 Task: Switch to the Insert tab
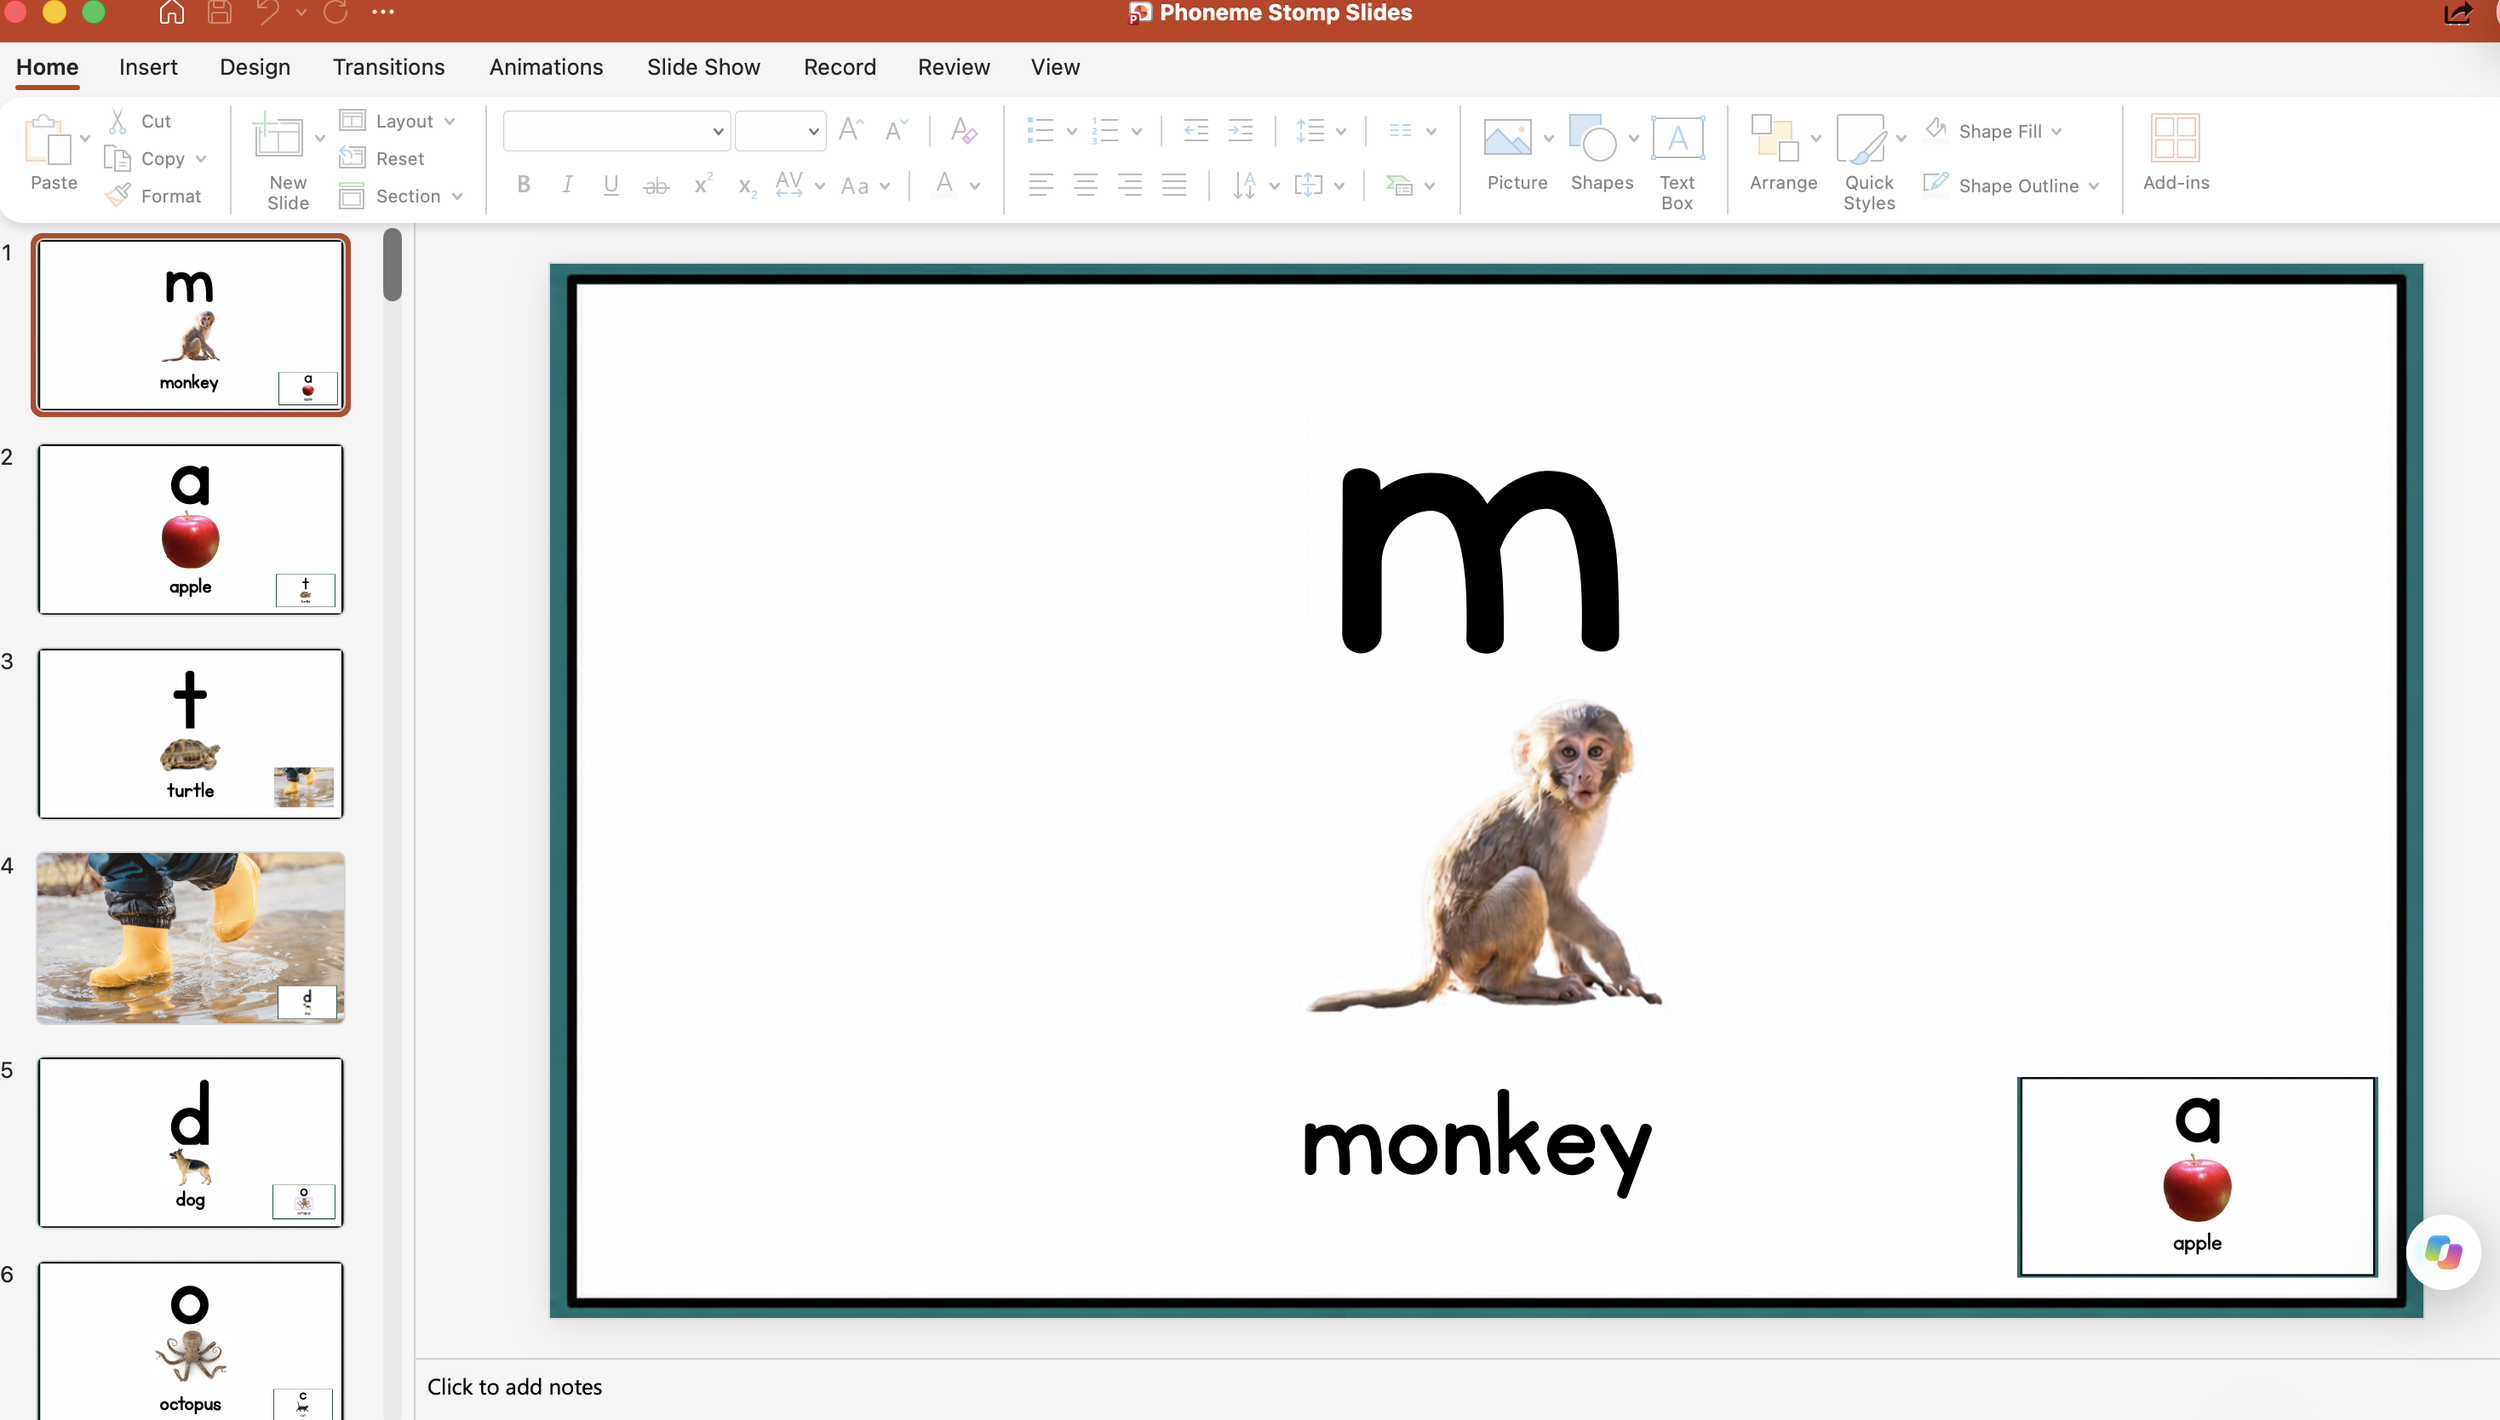148,67
